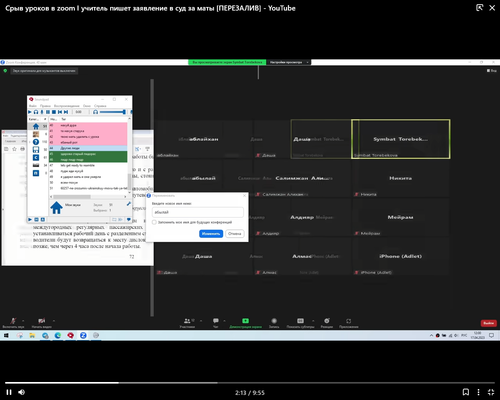Click Вид view button in Zoom top right

(x=492, y=71)
